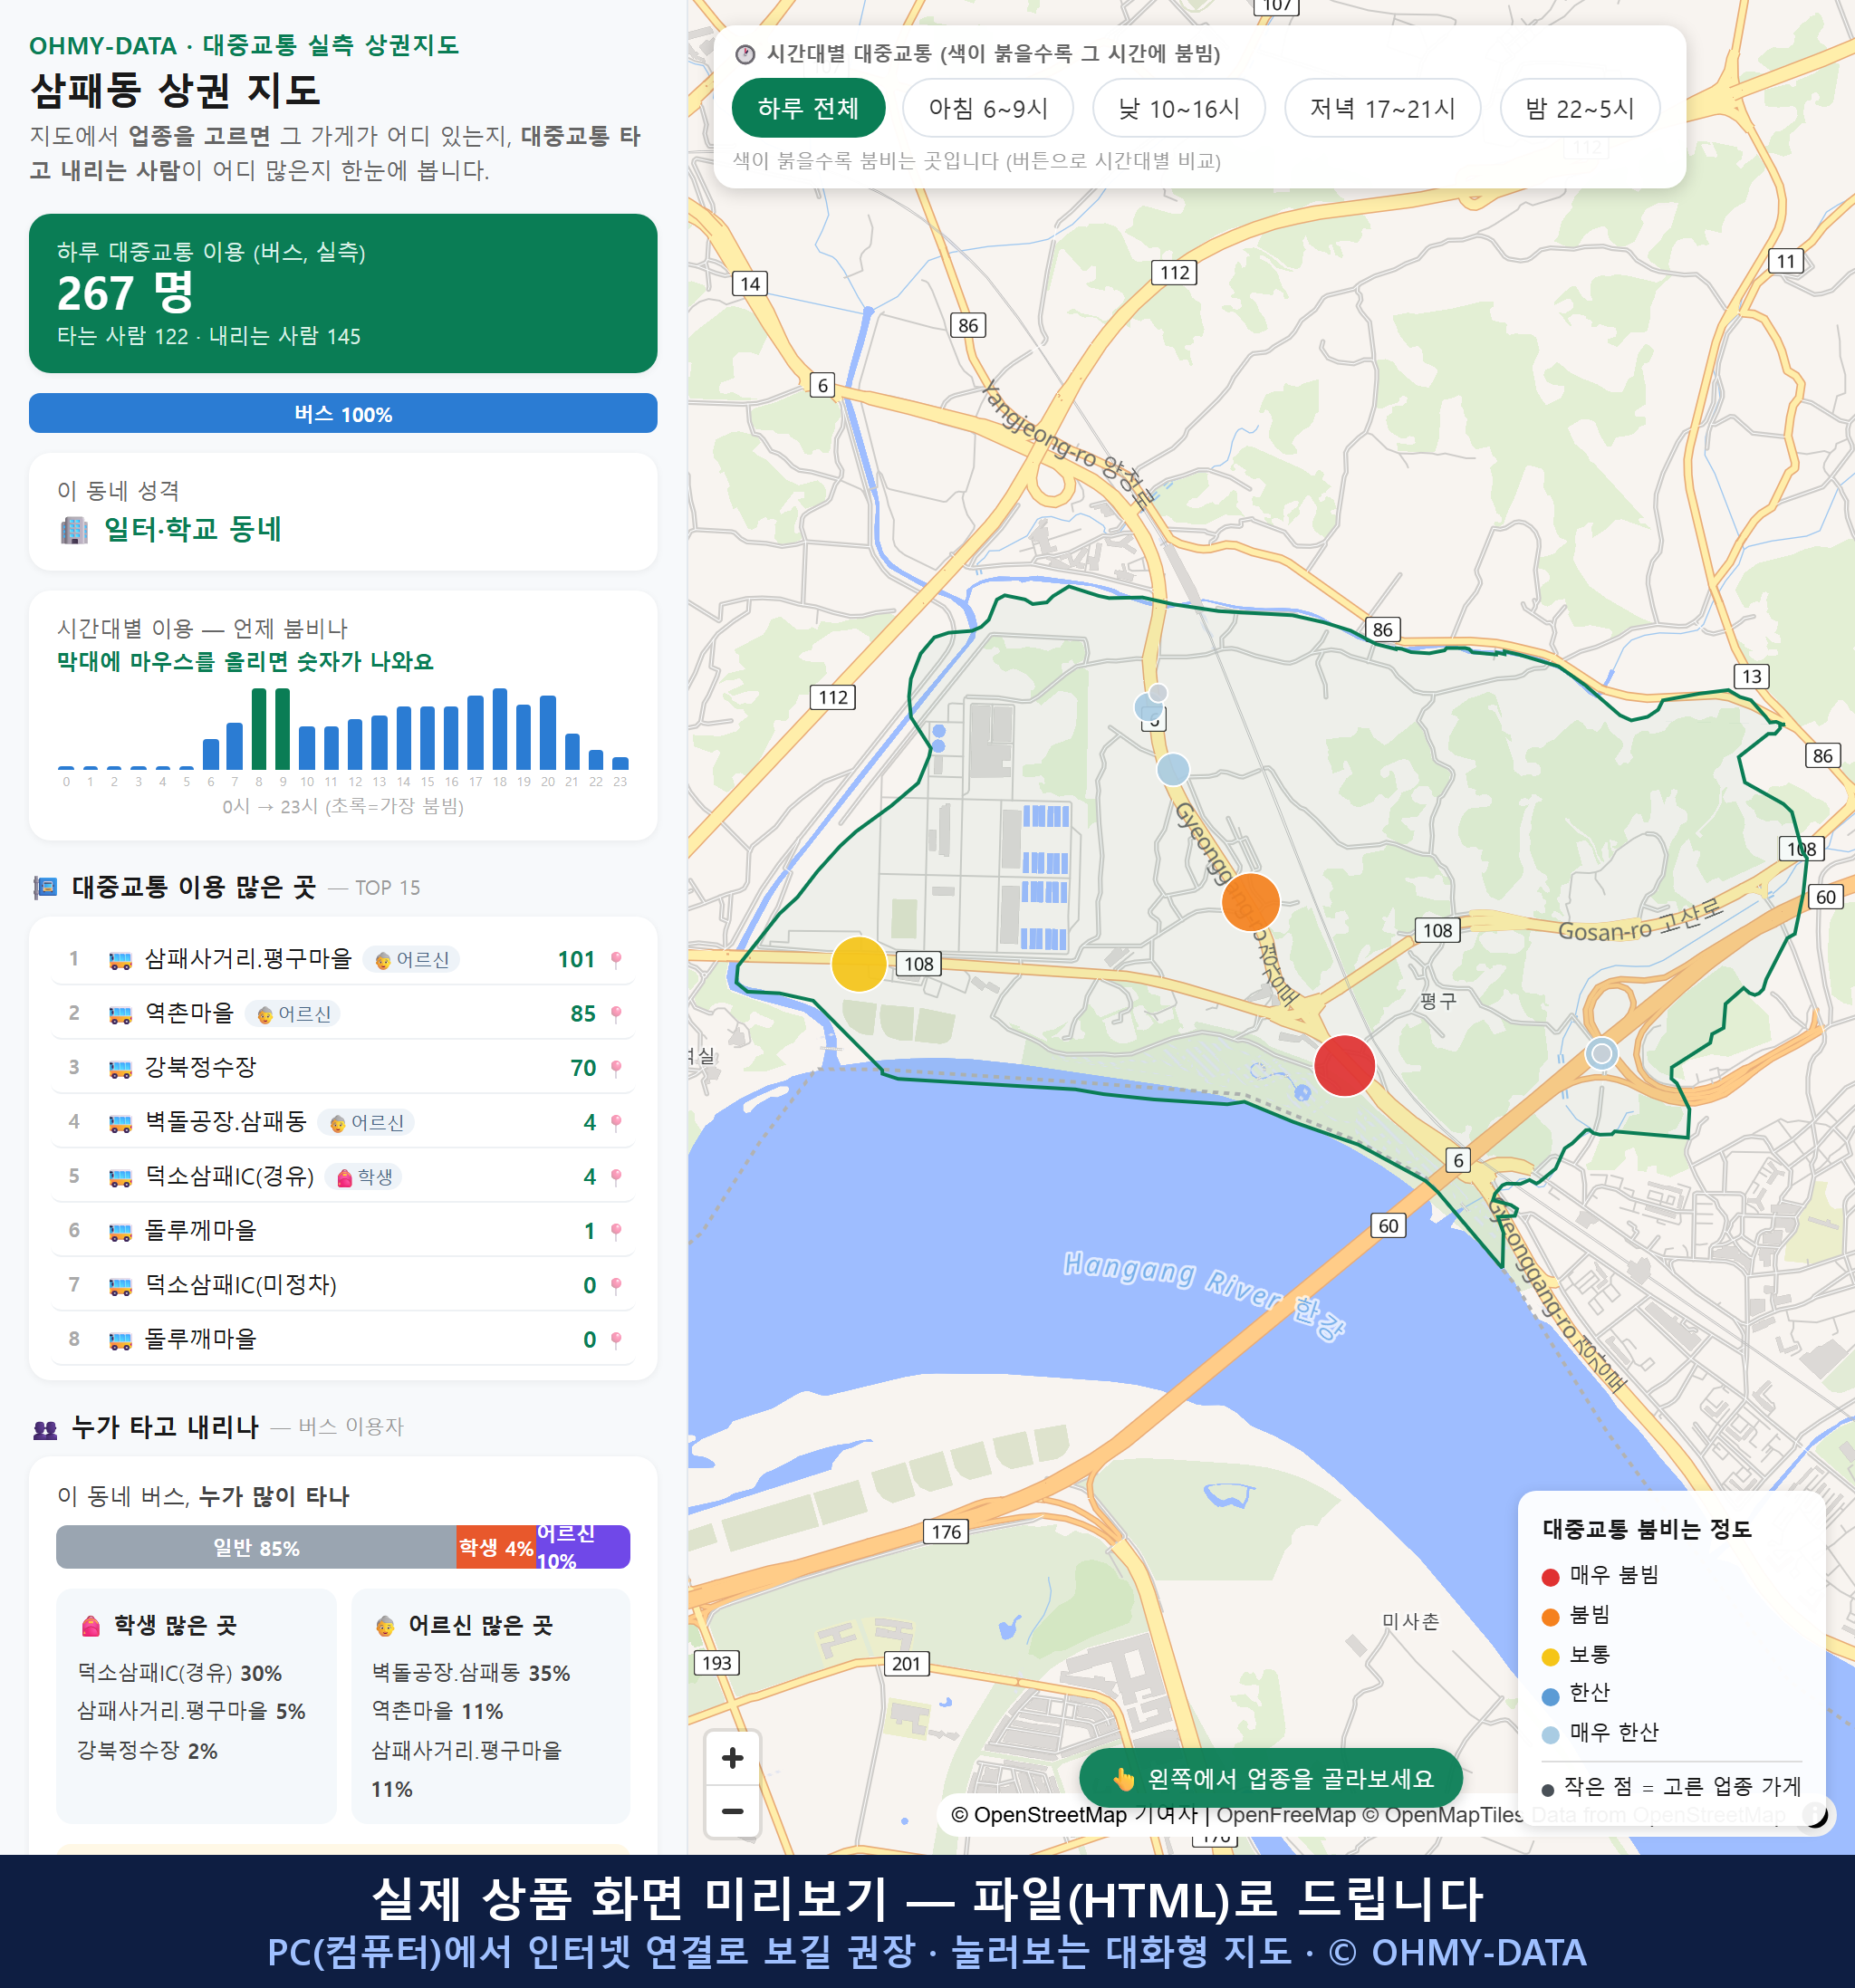Click the 왼쪽에서 업종을 골라보세요 pill
The width and height of the screenshot is (1855, 1988).
click(x=1271, y=1778)
